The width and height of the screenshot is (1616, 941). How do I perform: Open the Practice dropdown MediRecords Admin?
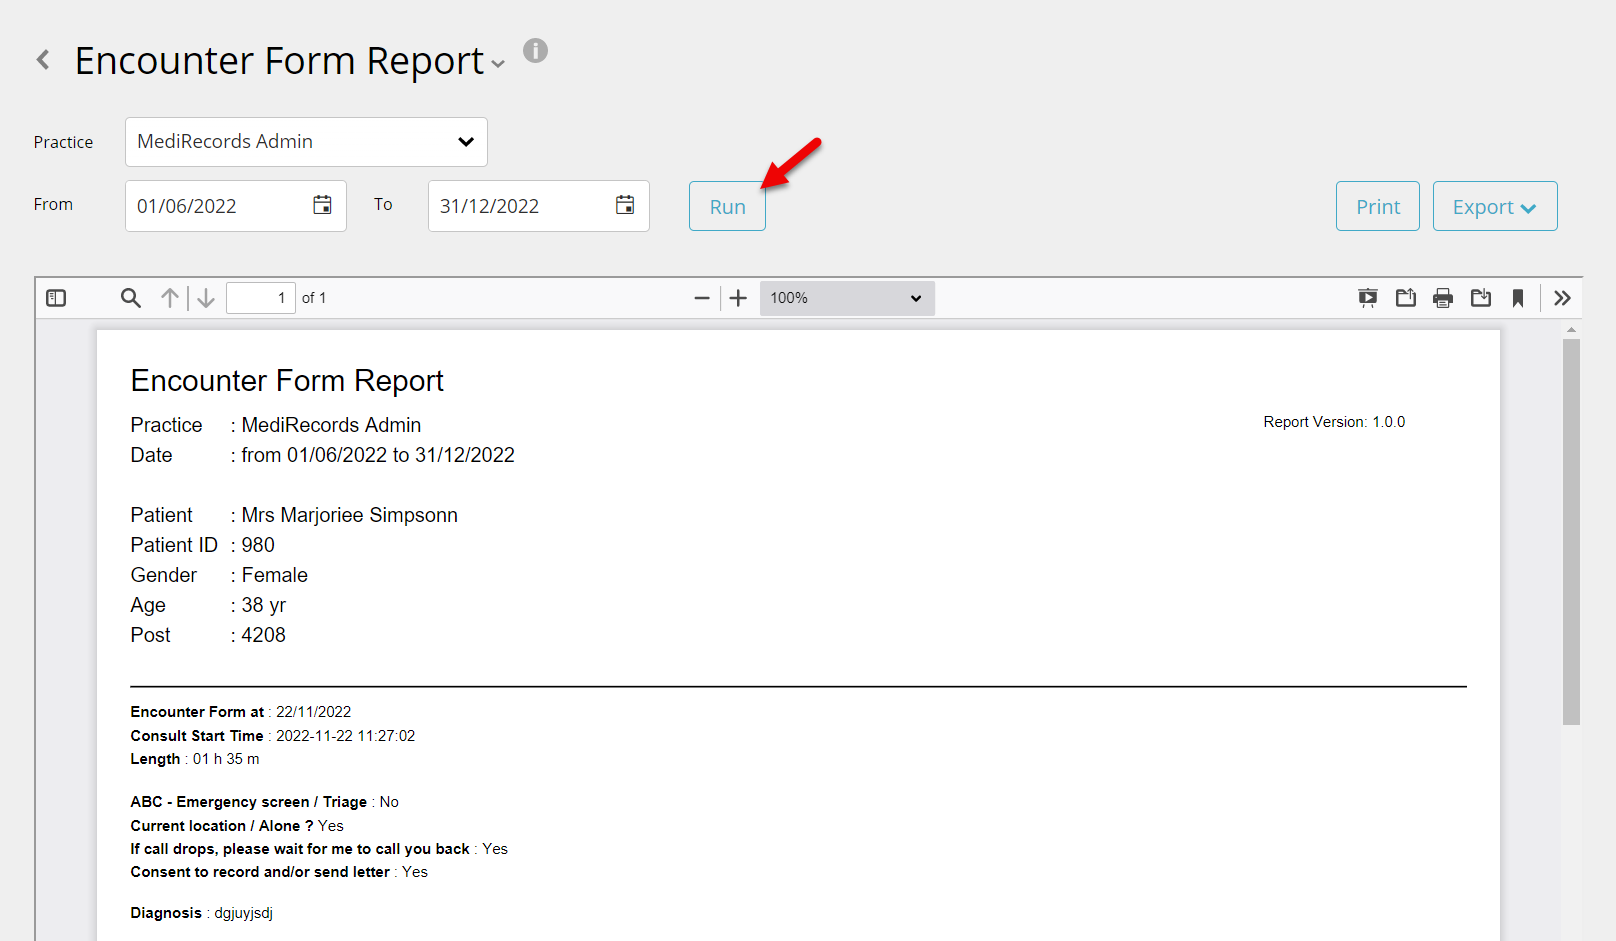coord(306,142)
